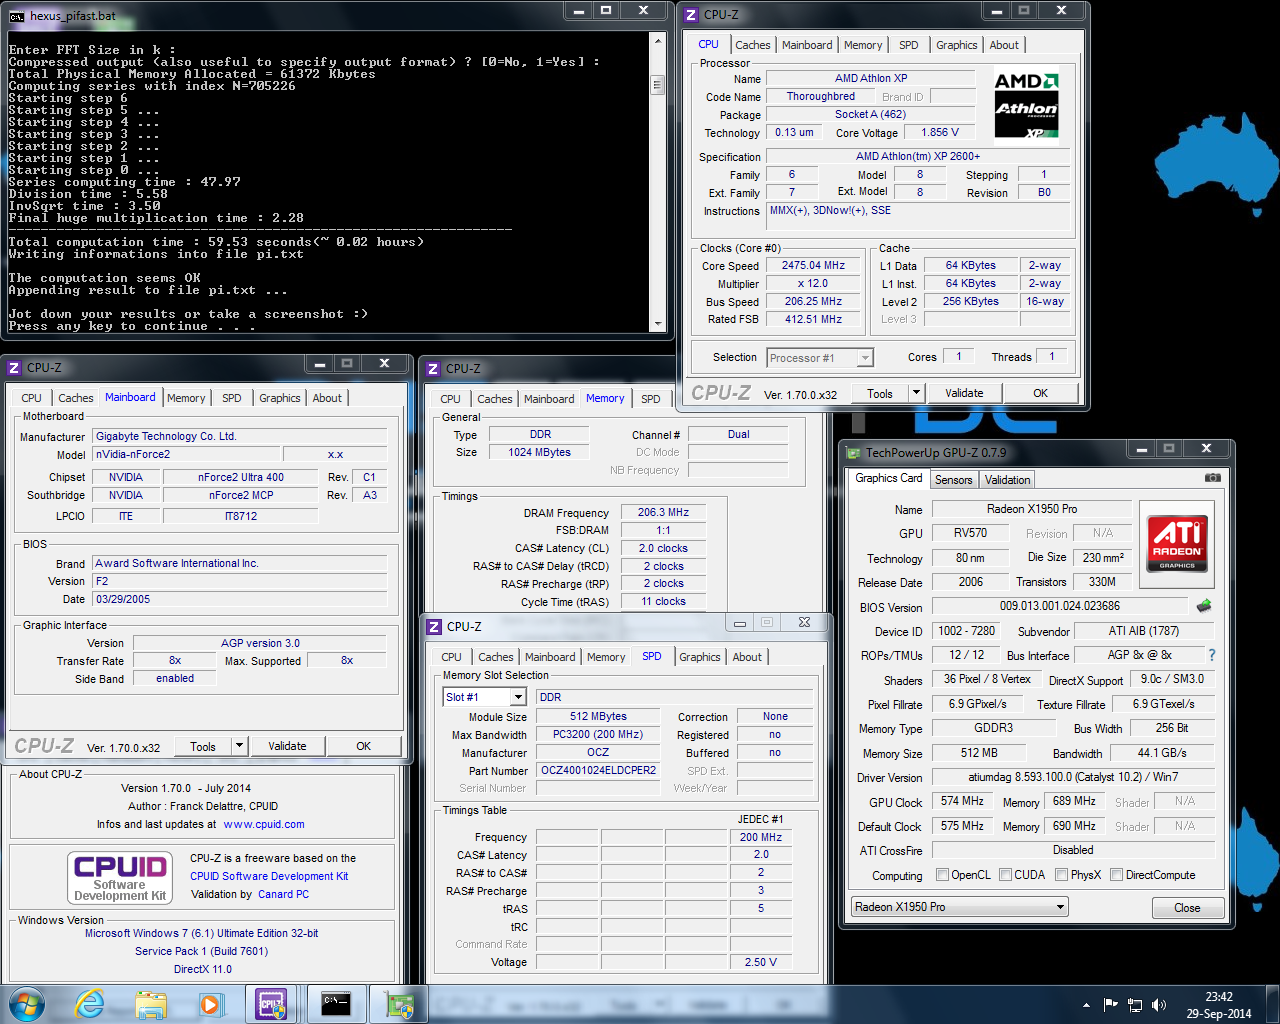
Task: Enable the OpenCL checkbox
Action: click(x=942, y=875)
